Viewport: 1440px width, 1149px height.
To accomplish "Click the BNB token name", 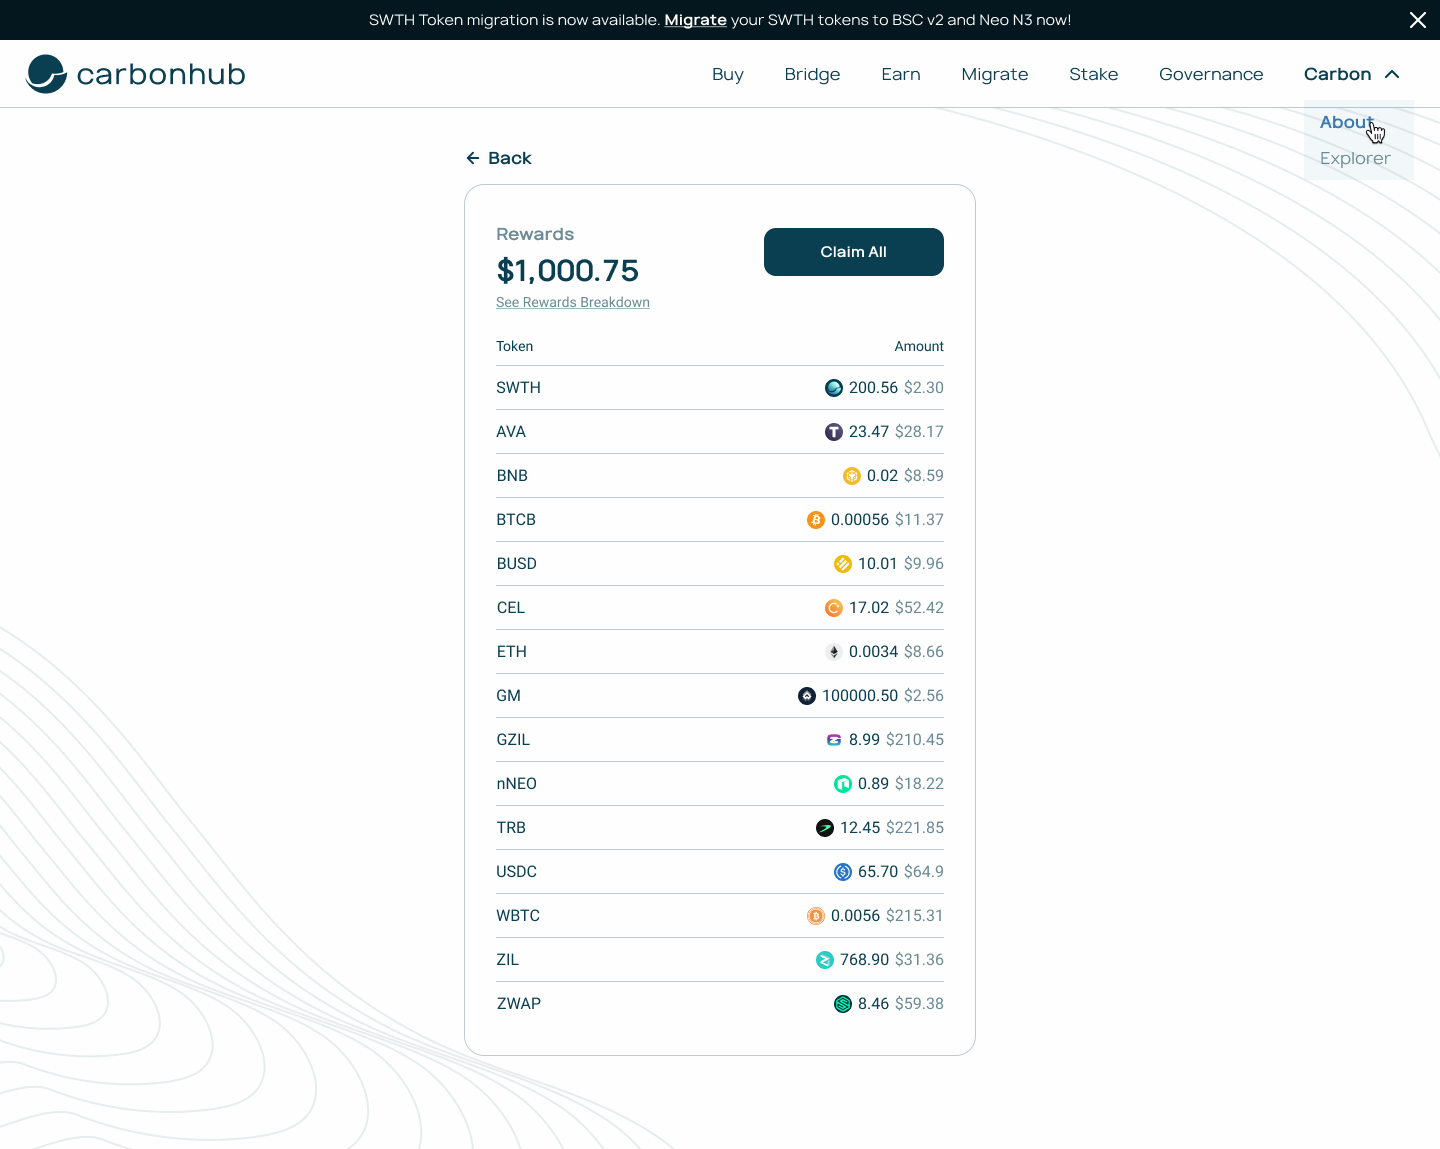I will (x=512, y=476).
